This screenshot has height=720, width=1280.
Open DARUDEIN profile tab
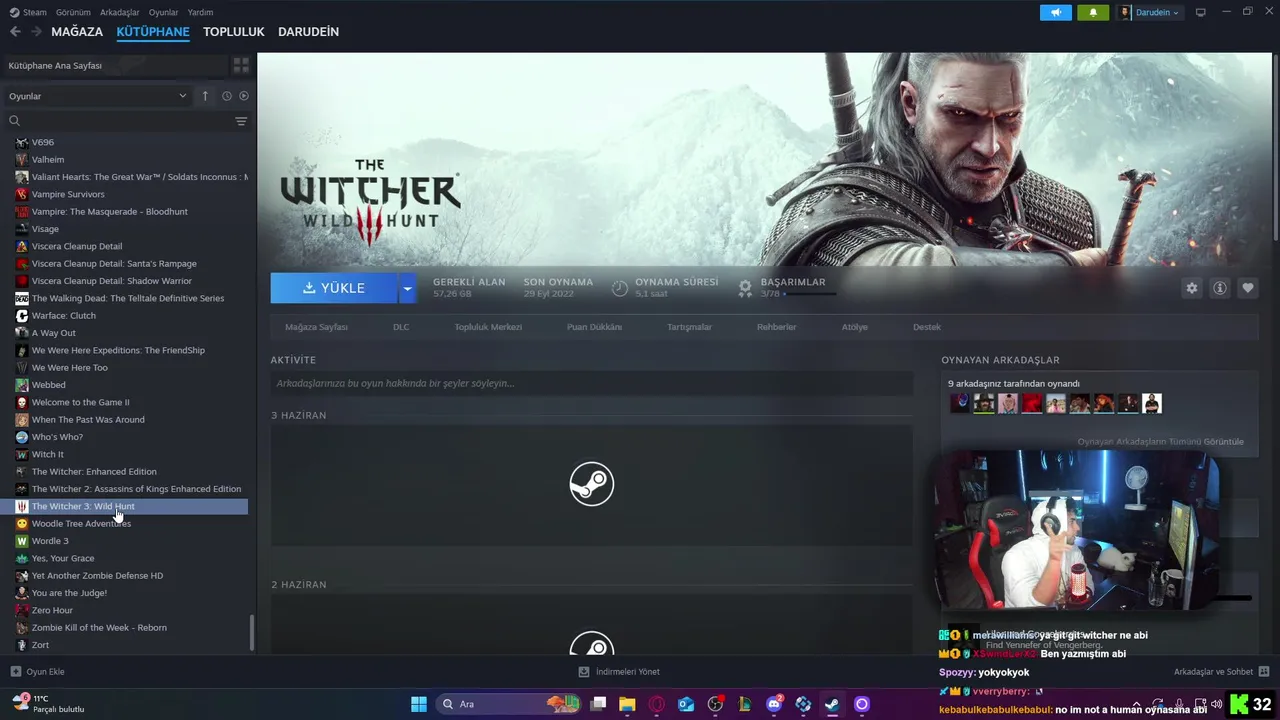308,32
